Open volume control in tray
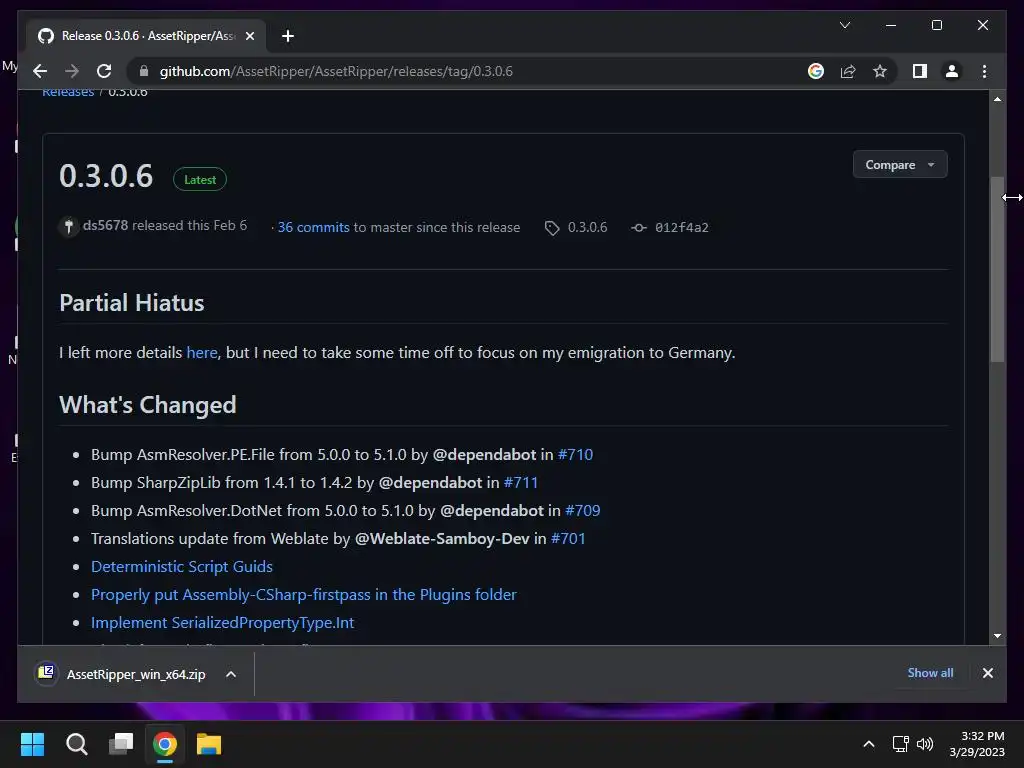The width and height of the screenshot is (1024, 768). [x=925, y=744]
